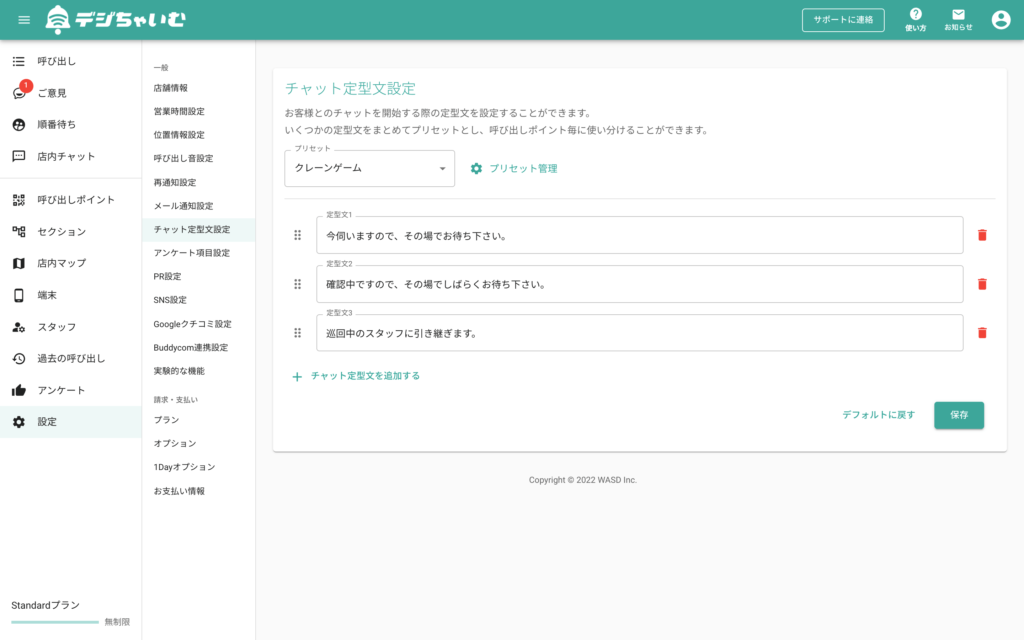The width and height of the screenshot is (1024, 640).
Task: Click the gear icon beside プリセット管理
Action: (476, 168)
